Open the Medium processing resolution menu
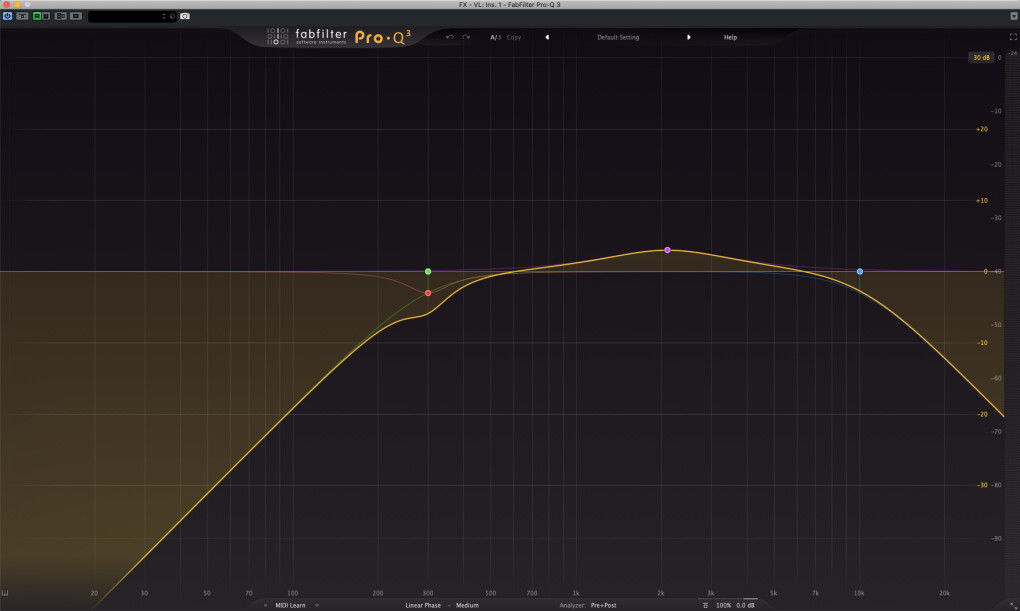This screenshot has width=1020, height=611. 467,605
